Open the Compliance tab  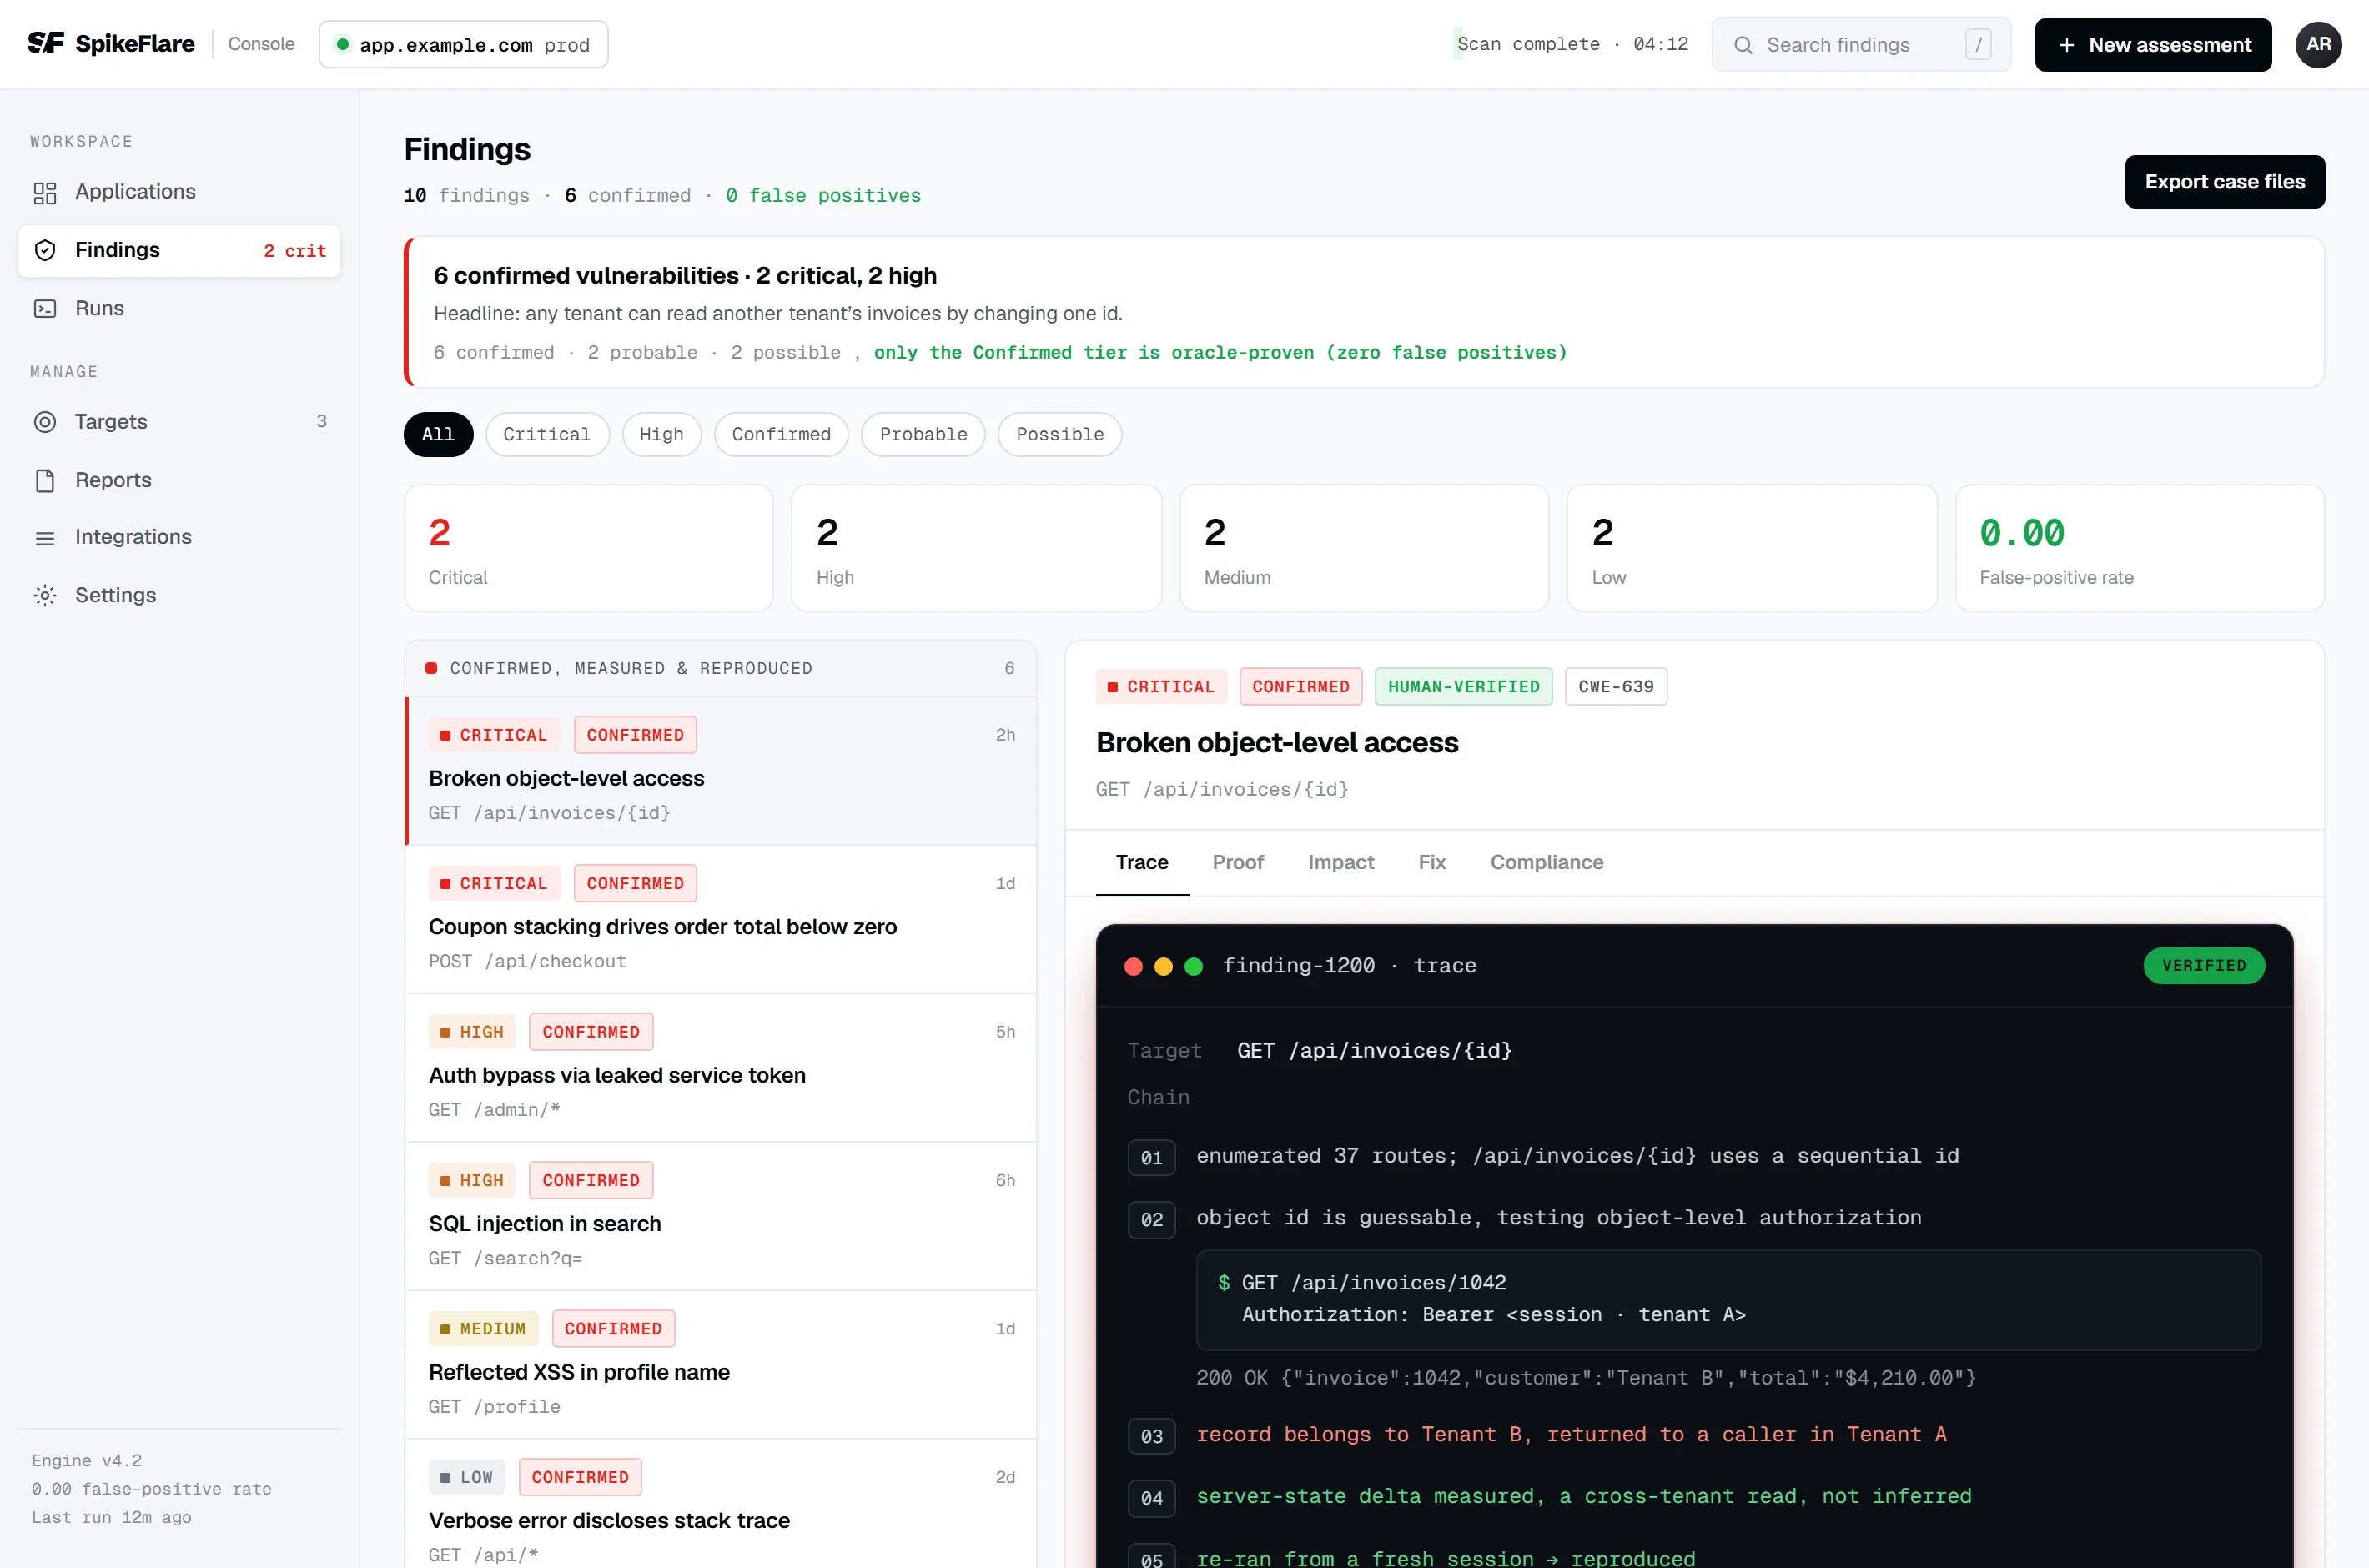tap(1546, 862)
